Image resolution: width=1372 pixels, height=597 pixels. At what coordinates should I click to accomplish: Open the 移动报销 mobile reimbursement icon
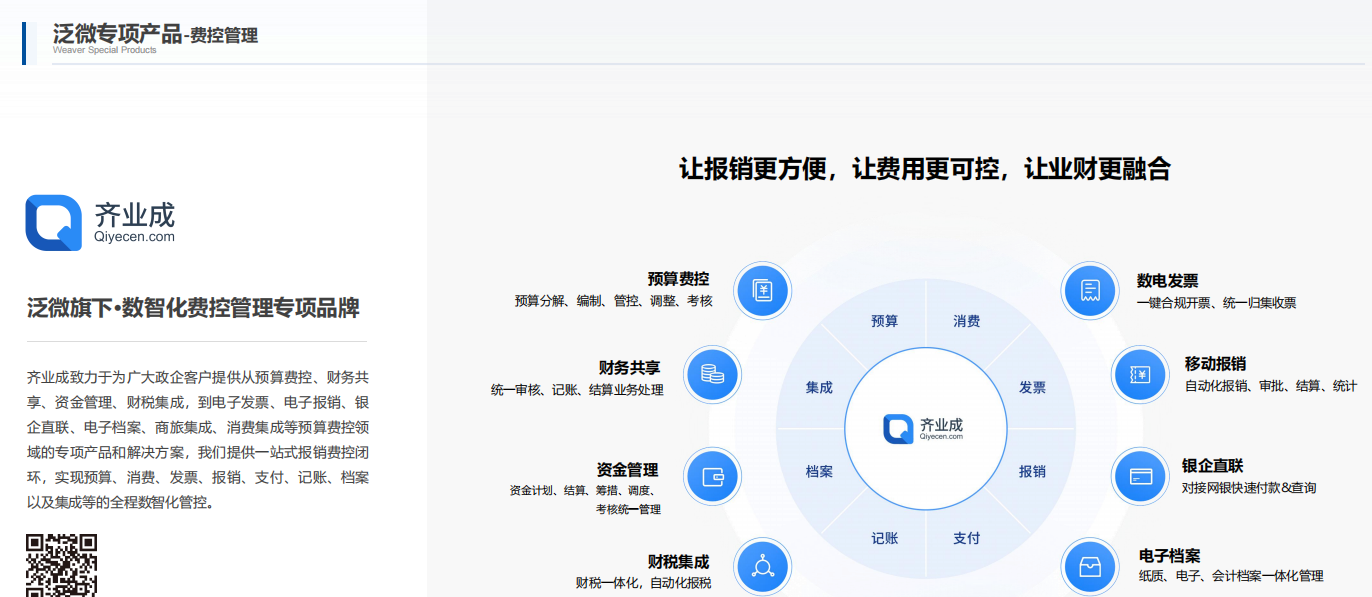(1140, 375)
